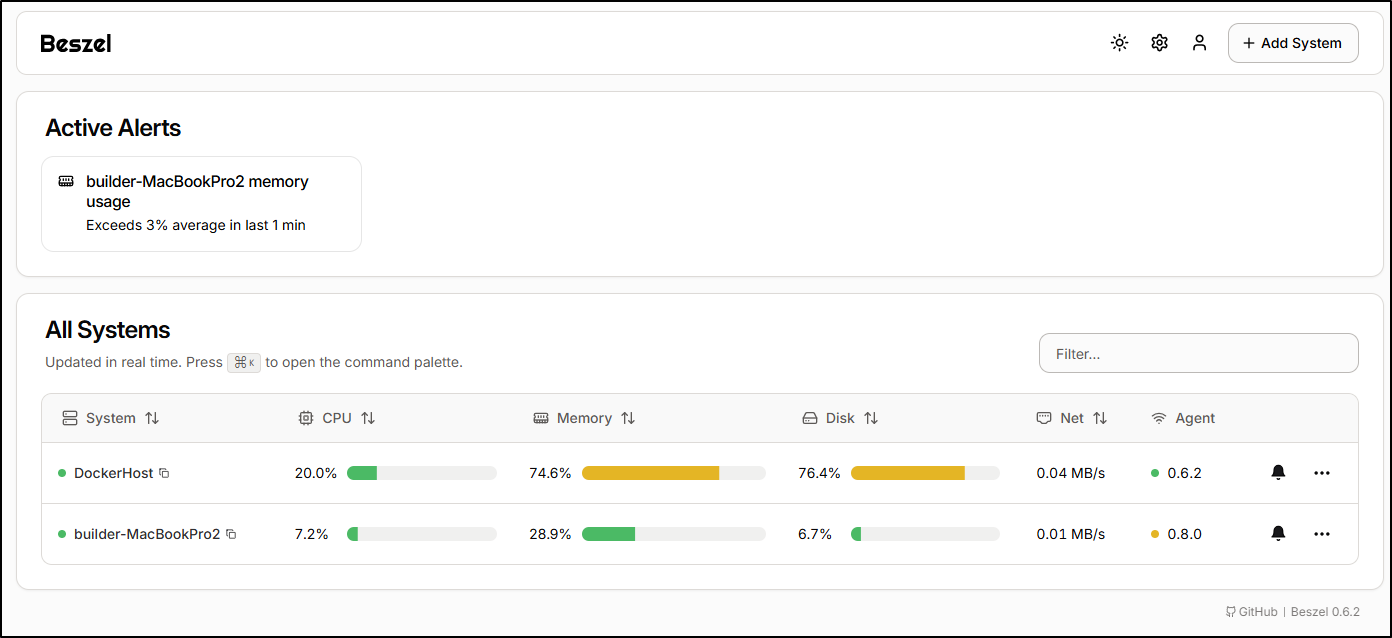Open the builder-MacBookPro2 system row
Image resolution: width=1392 pixels, height=638 pixels.
700,534
